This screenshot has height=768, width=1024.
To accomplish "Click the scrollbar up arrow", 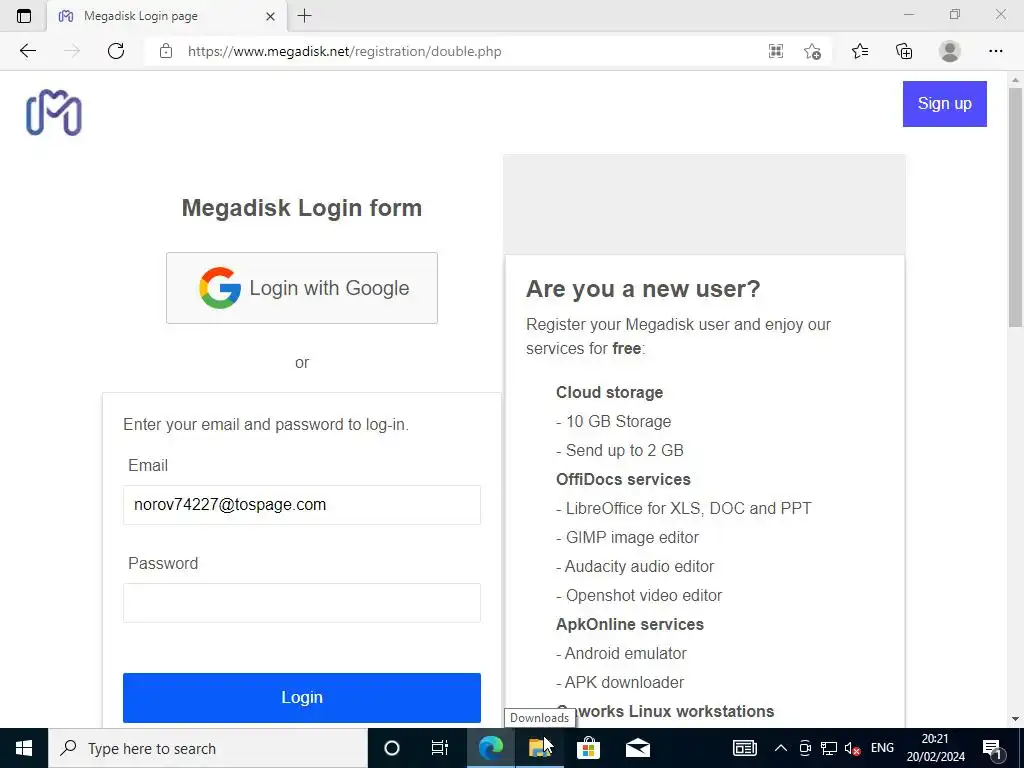I will pyautogui.click(x=1015, y=80).
